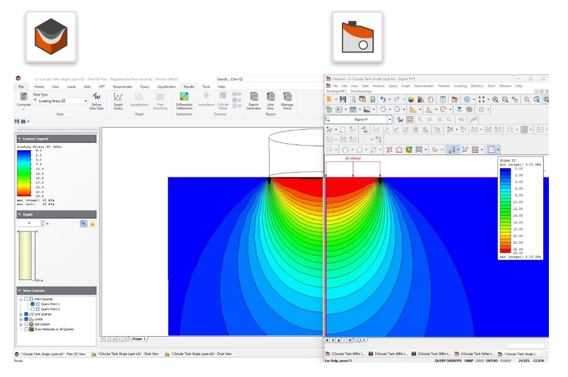This screenshot has height=377, width=568.
Task: Open the Data Type Loading Stress ZZ dropdown
Action: [x=60, y=101]
